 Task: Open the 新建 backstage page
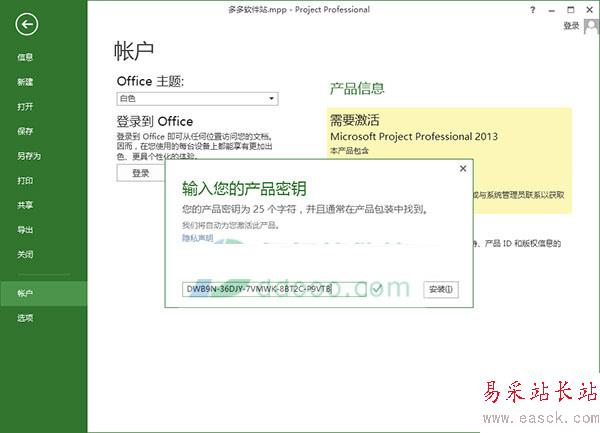25,82
